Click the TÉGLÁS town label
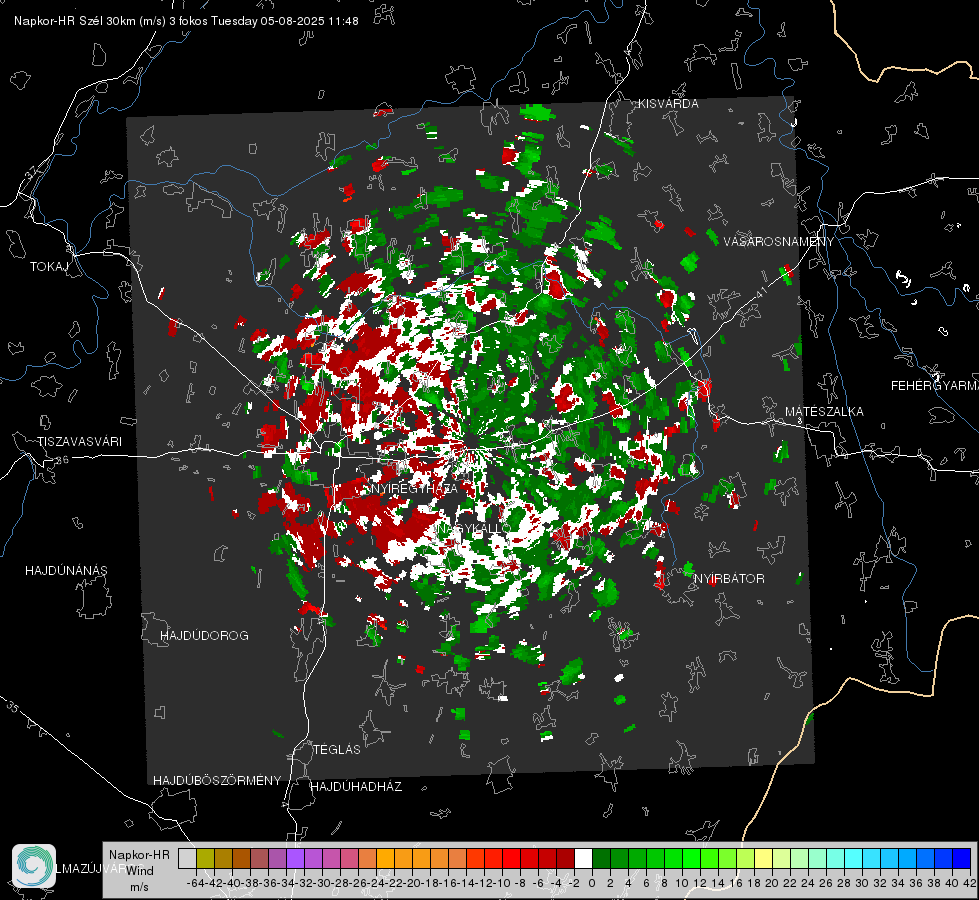979x900 pixels. [337, 750]
